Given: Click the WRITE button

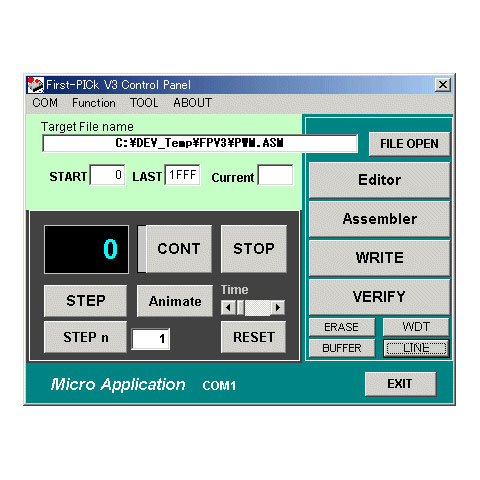Looking at the screenshot, I should (x=379, y=258).
